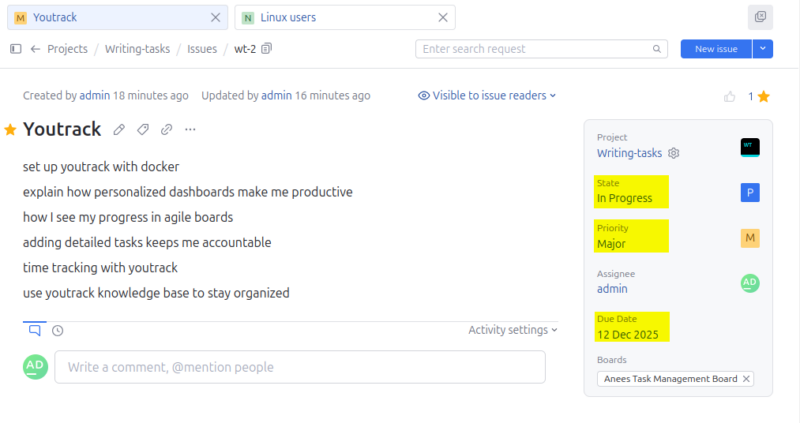
Task: Open the more actions ellipsis menu
Action: (190, 130)
